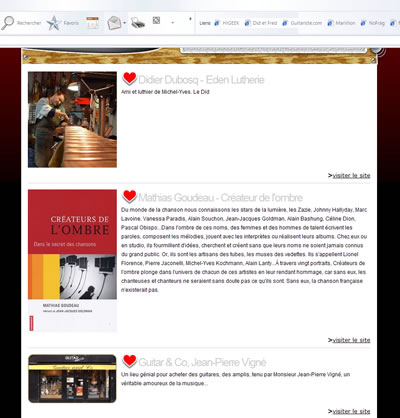Open Mathias Goudeau - Créateur de l'ombre heading

(220, 198)
